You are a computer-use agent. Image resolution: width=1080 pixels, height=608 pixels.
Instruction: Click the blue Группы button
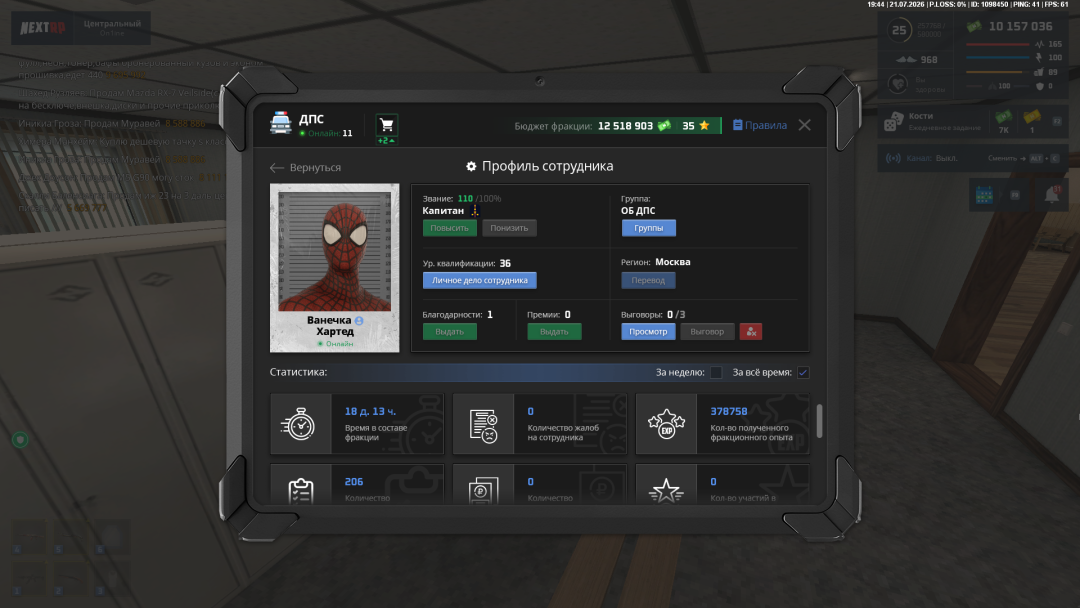click(648, 228)
